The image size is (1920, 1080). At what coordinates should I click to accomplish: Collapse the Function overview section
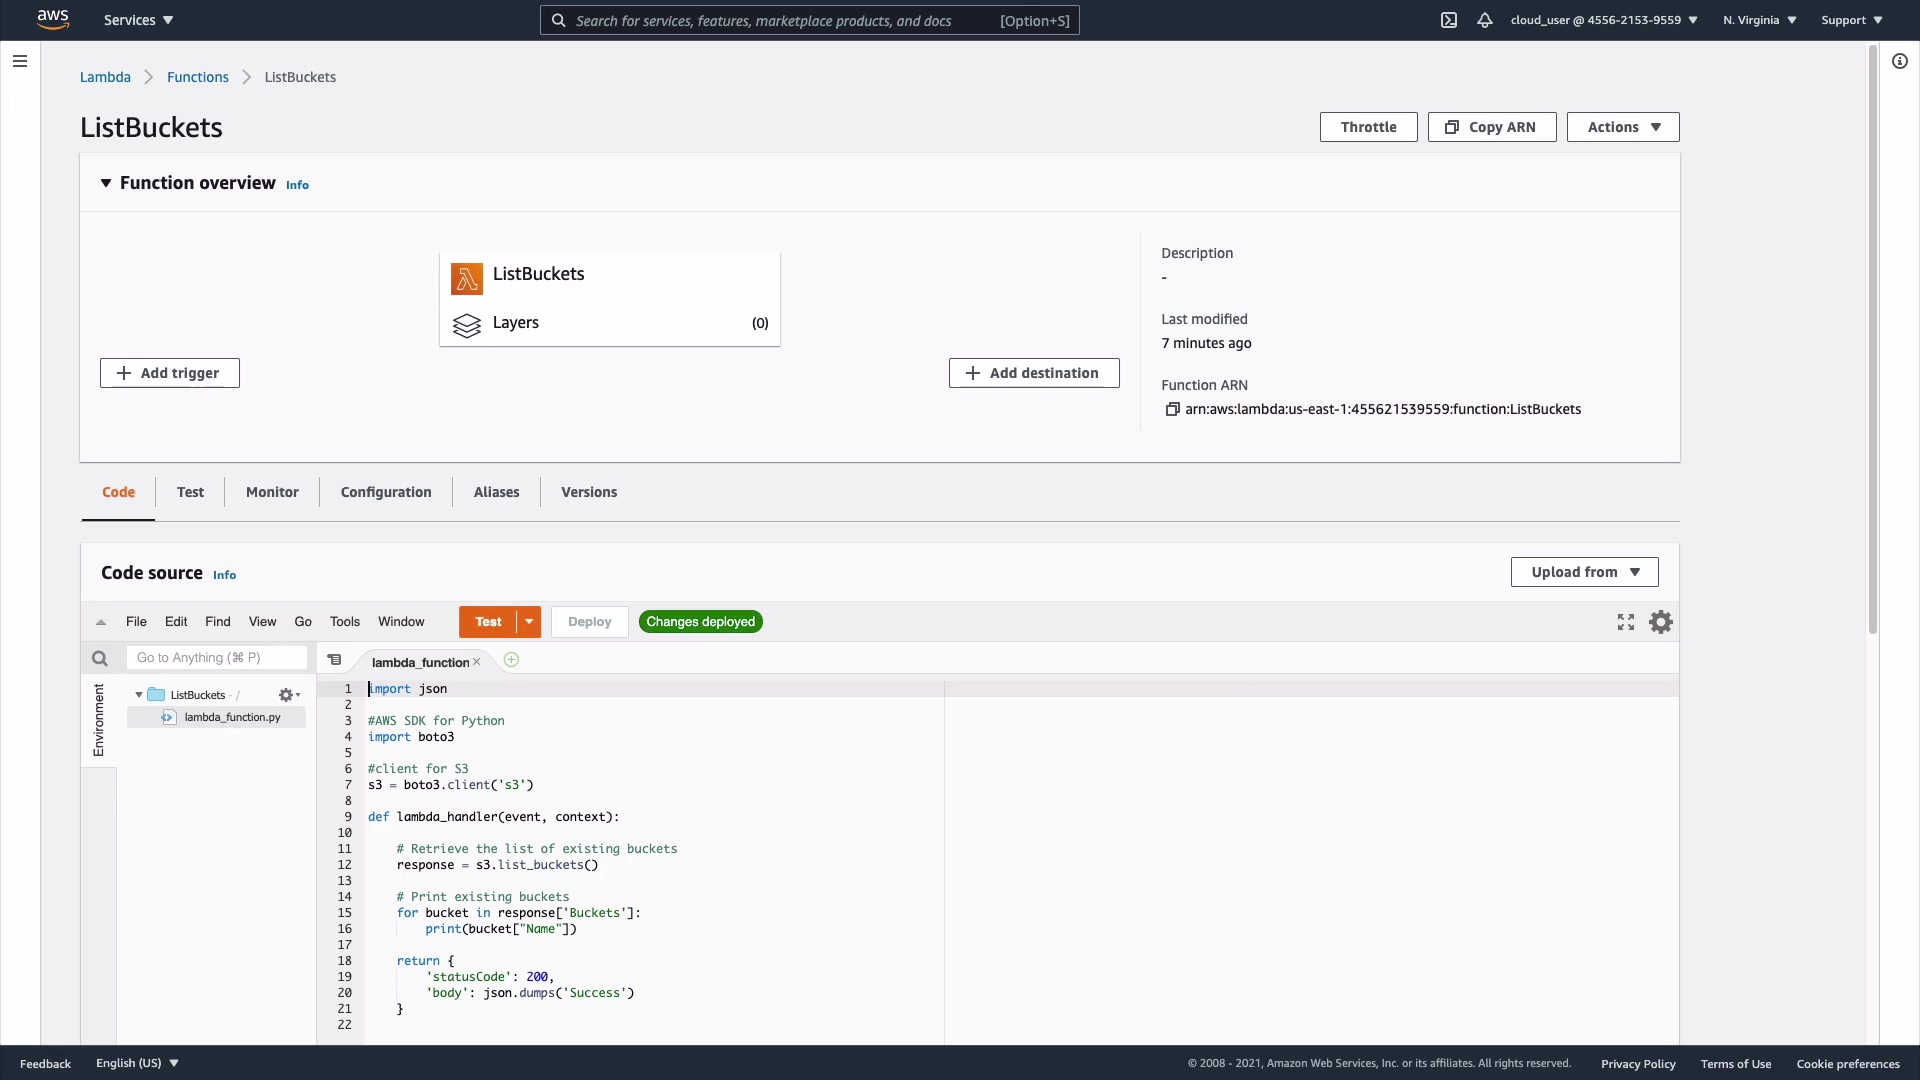point(106,183)
